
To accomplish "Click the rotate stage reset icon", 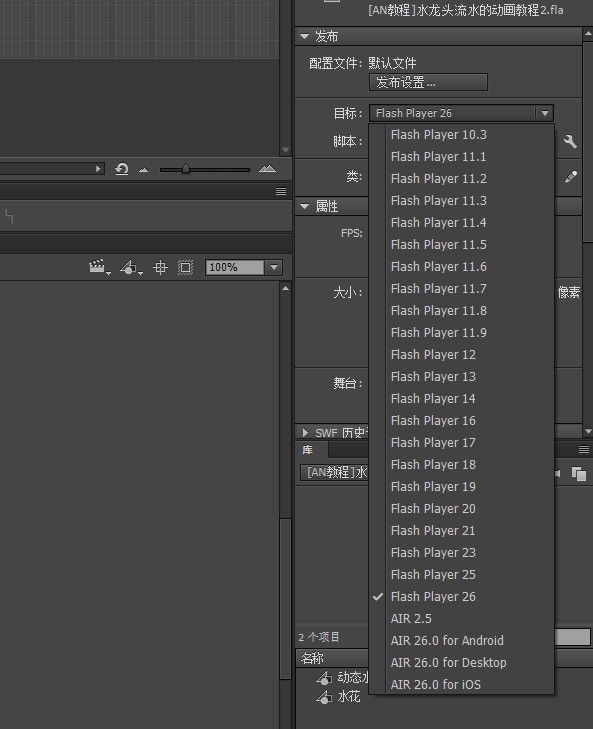I will pyautogui.click(x=122, y=169).
